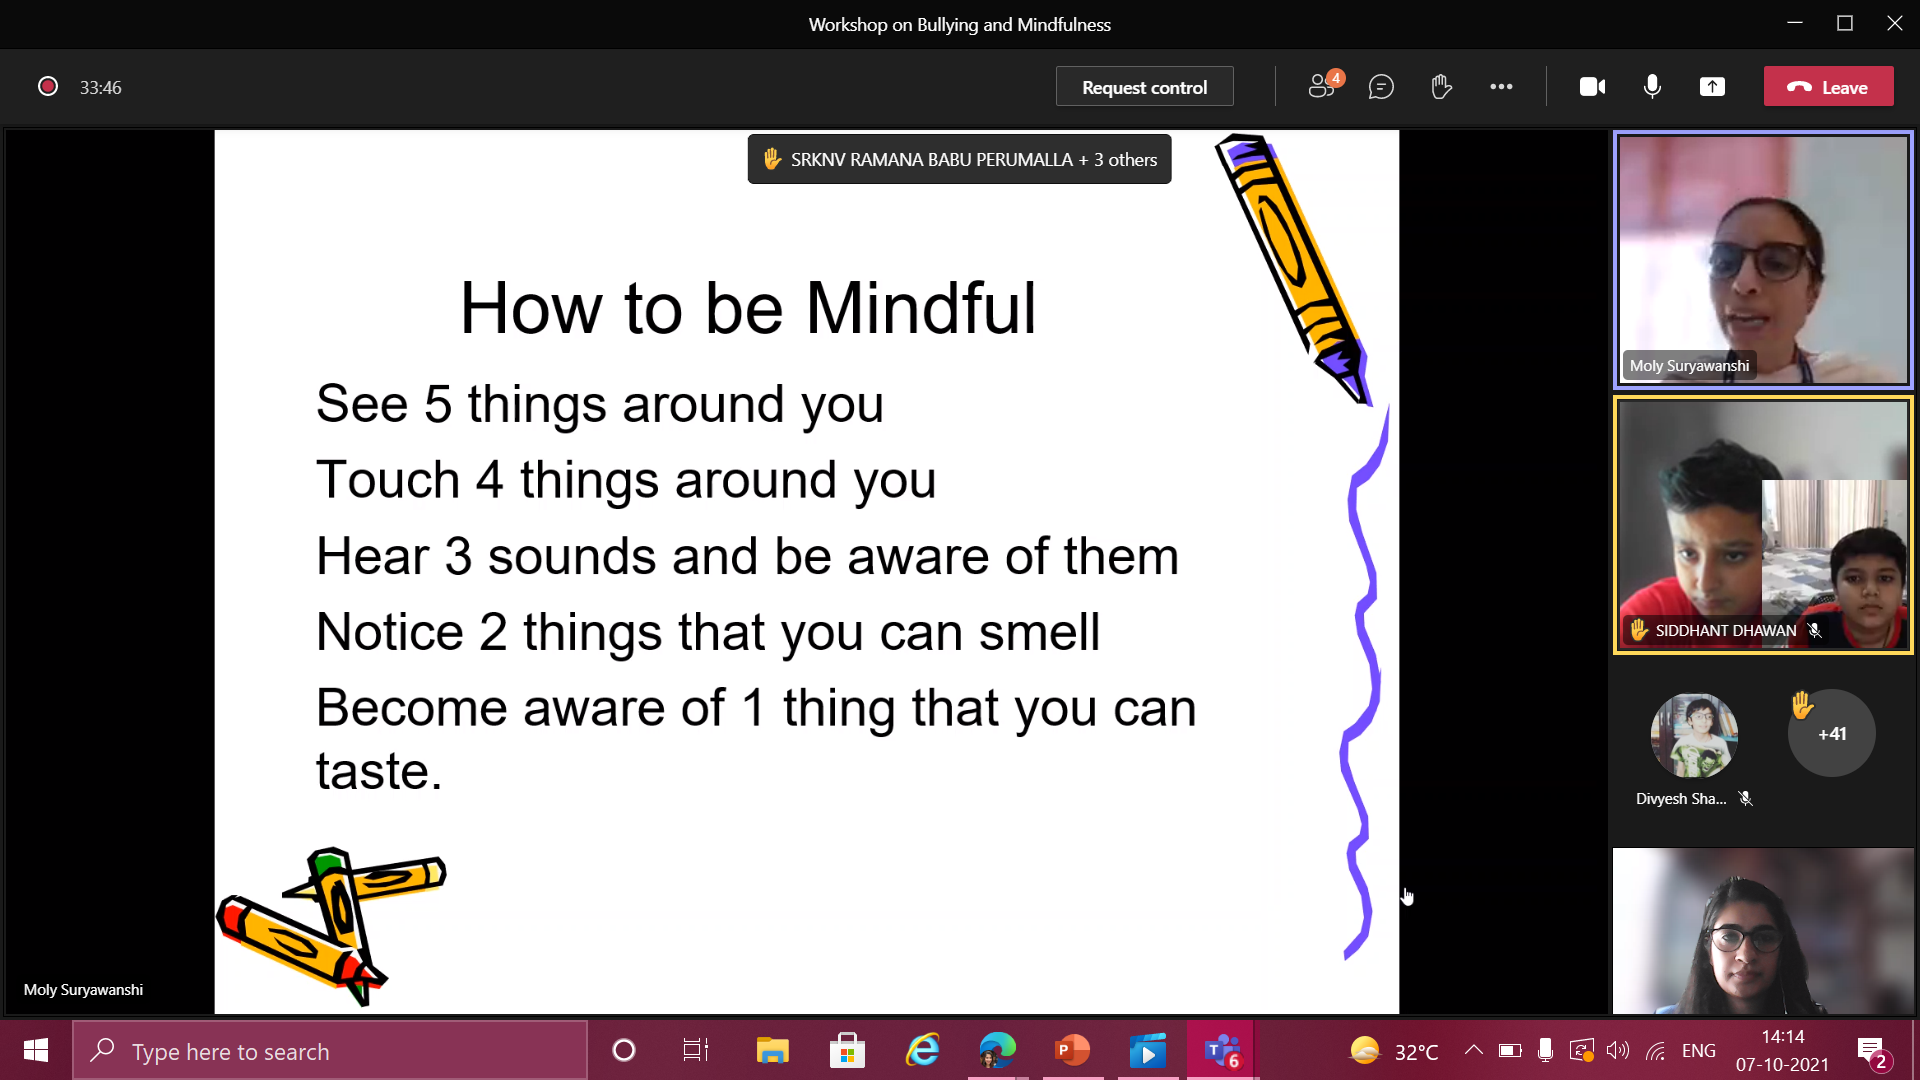The height and width of the screenshot is (1080, 1920).
Task: Click the muted mic icon on Siddhant's tile
Action: (1814, 630)
